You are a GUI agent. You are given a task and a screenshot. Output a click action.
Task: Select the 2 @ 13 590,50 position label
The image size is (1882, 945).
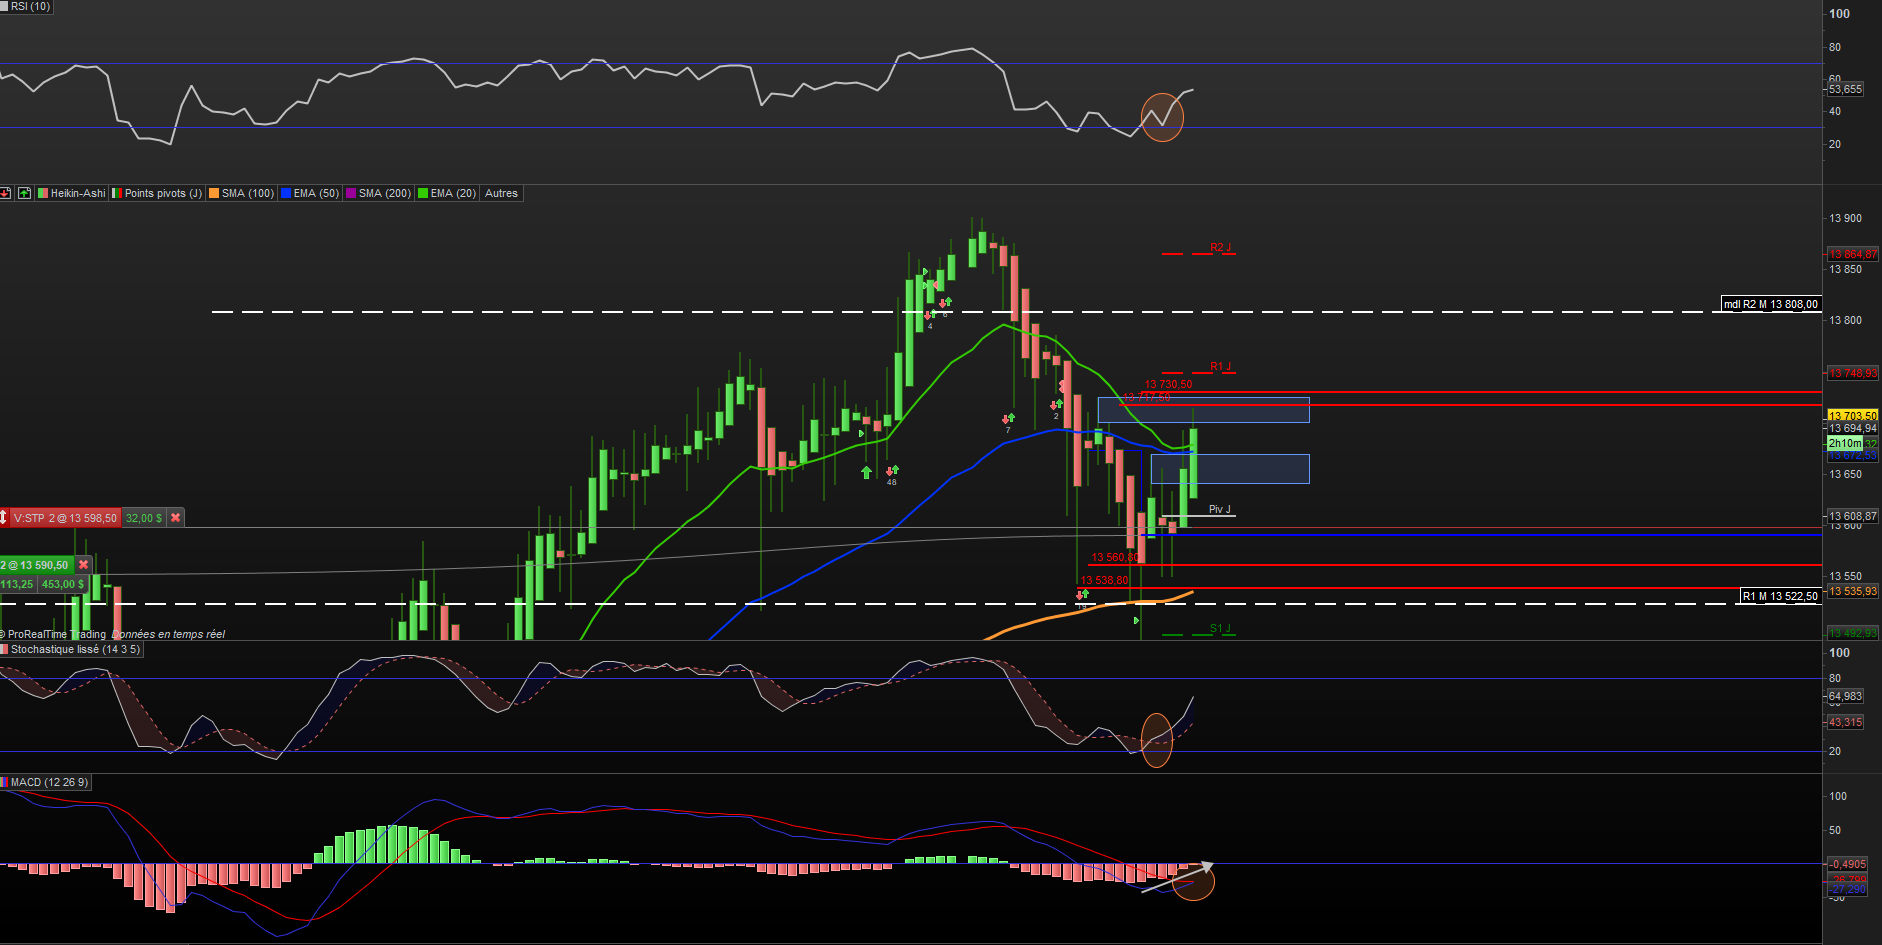pyautogui.click(x=36, y=565)
